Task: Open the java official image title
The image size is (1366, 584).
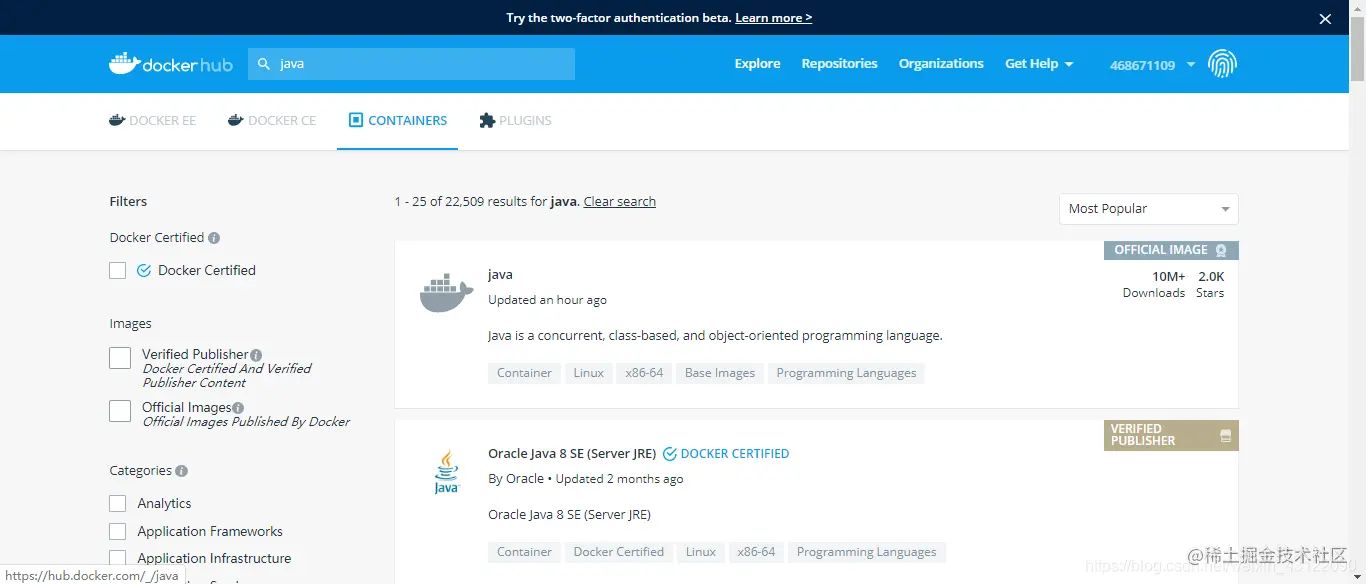Action: click(x=500, y=274)
